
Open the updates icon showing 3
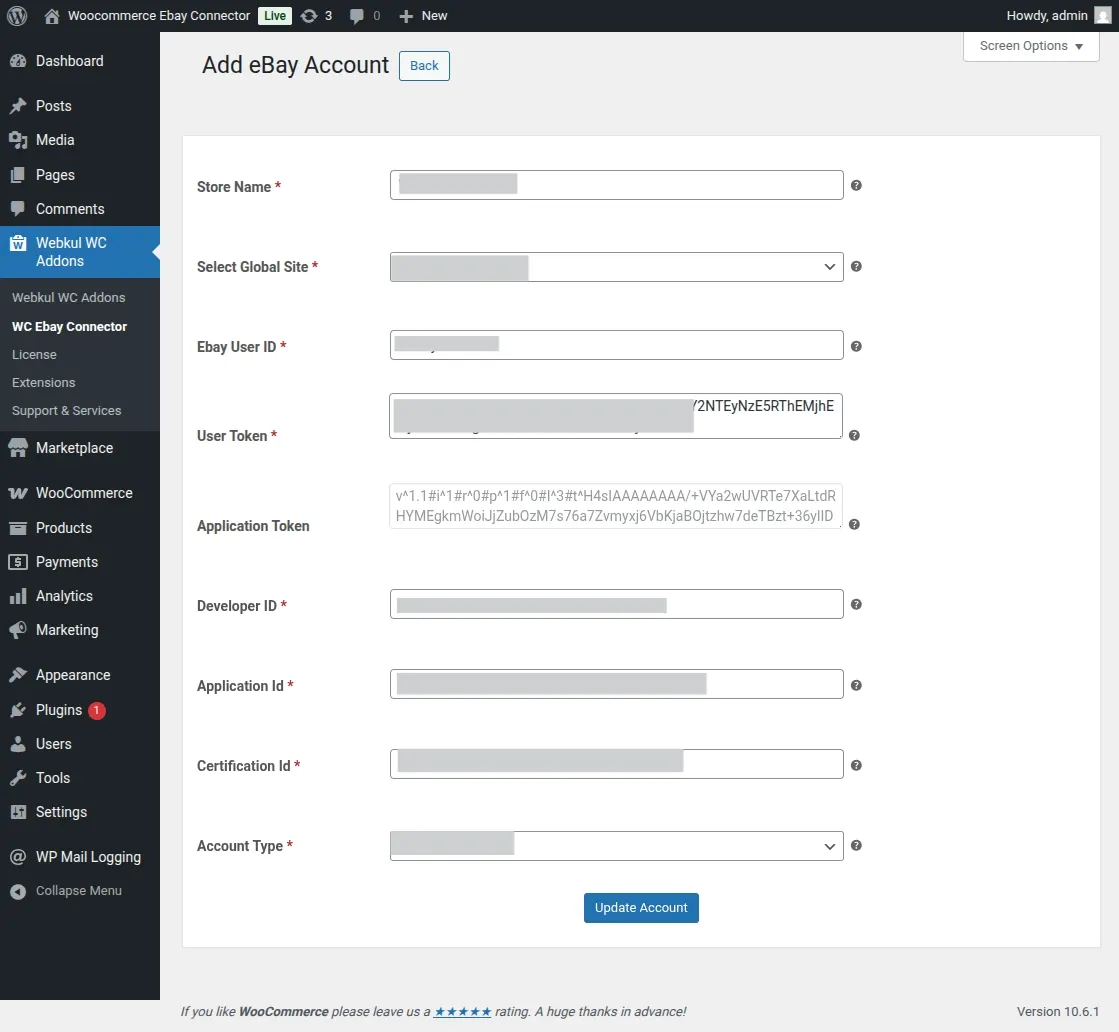pyautogui.click(x=309, y=16)
